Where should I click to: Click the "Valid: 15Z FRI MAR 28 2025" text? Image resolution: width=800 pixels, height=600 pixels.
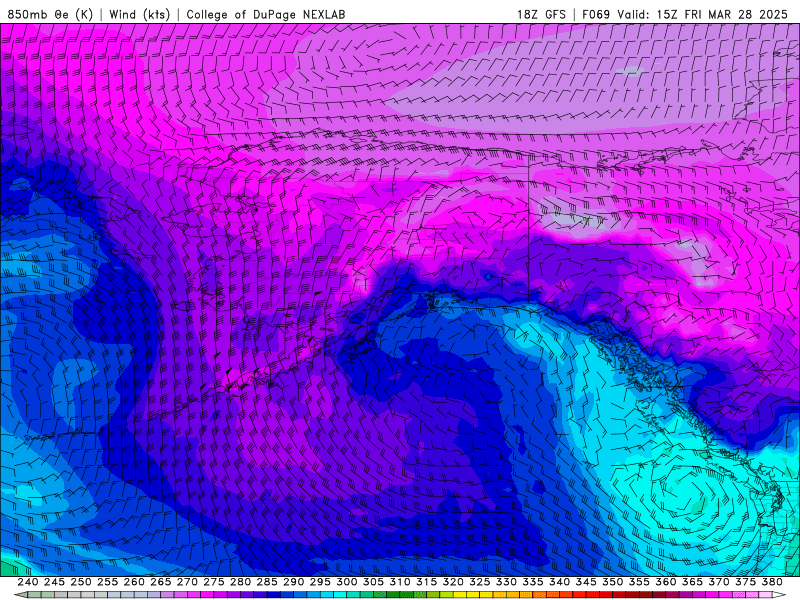(703, 14)
